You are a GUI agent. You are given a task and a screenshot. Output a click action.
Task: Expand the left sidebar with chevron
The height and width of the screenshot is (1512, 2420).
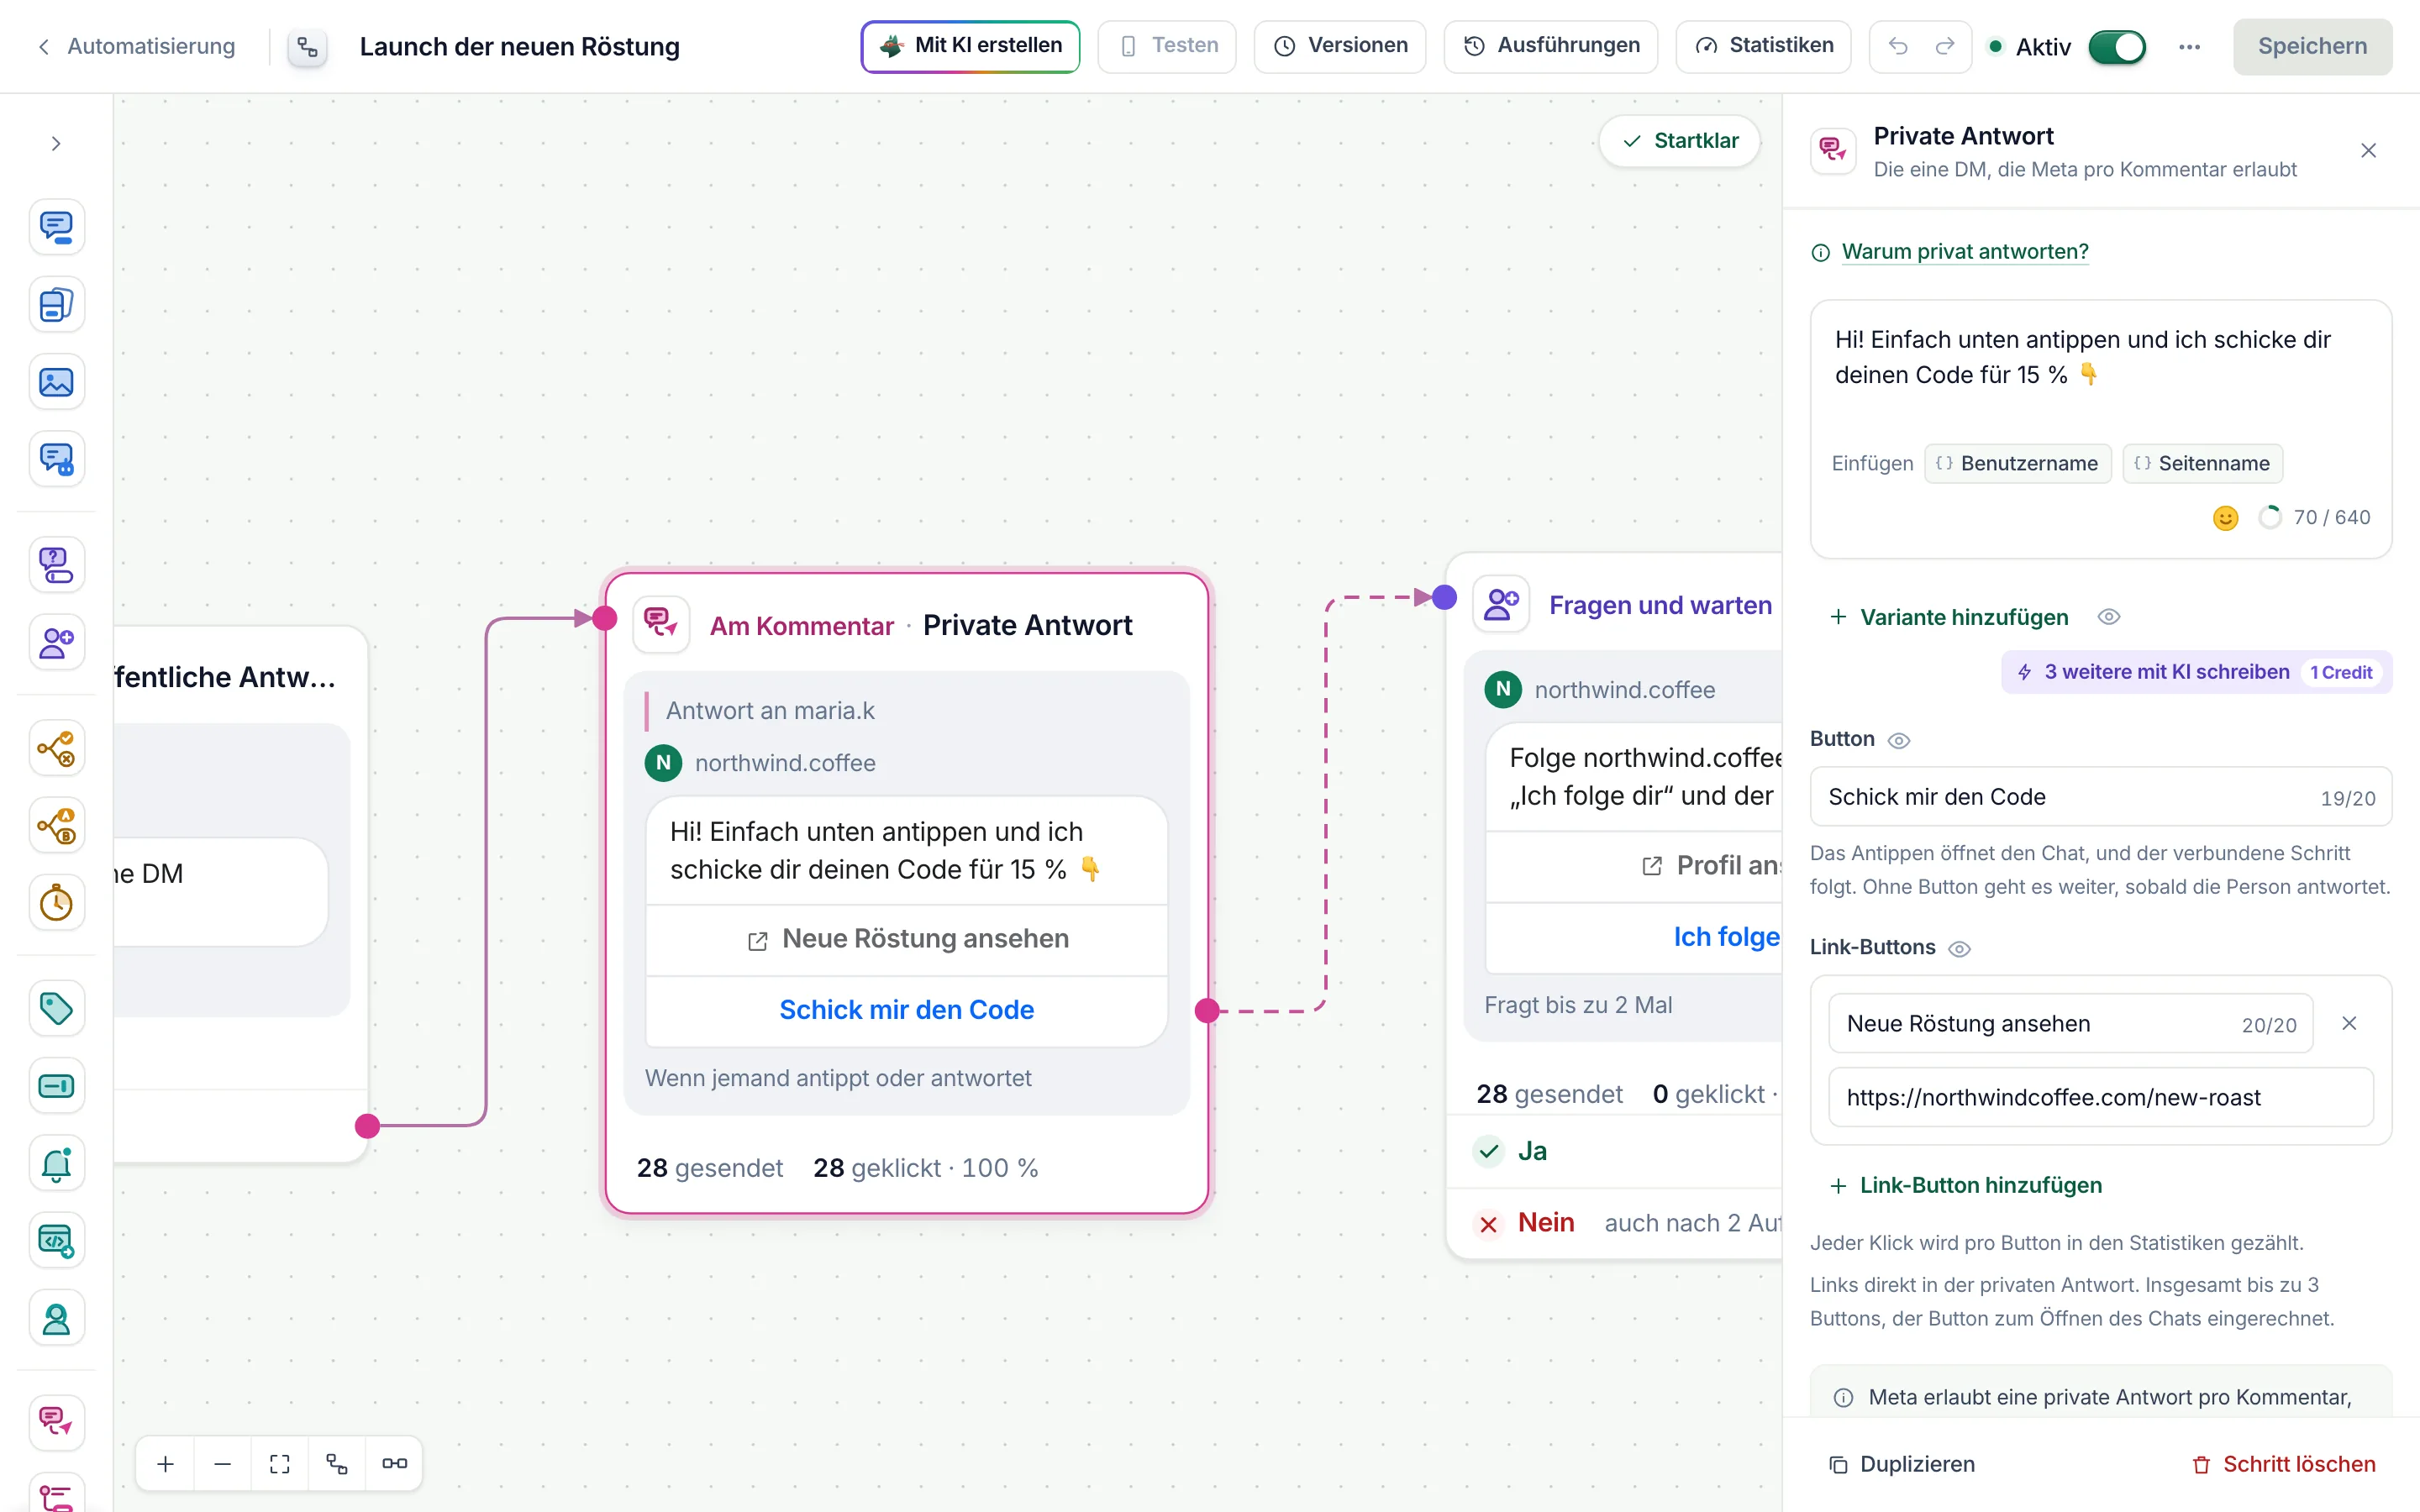pos(56,144)
